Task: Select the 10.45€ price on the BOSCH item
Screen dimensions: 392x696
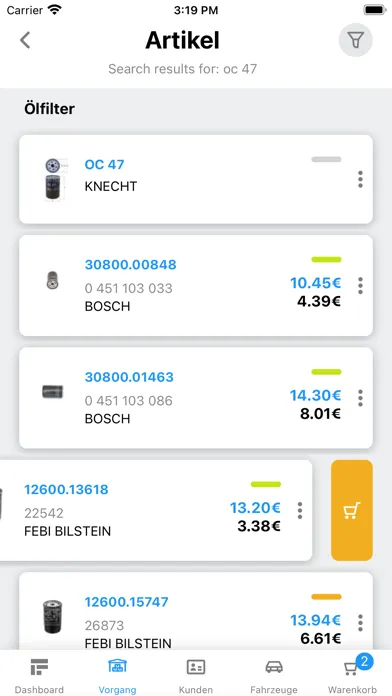Action: 315,283
